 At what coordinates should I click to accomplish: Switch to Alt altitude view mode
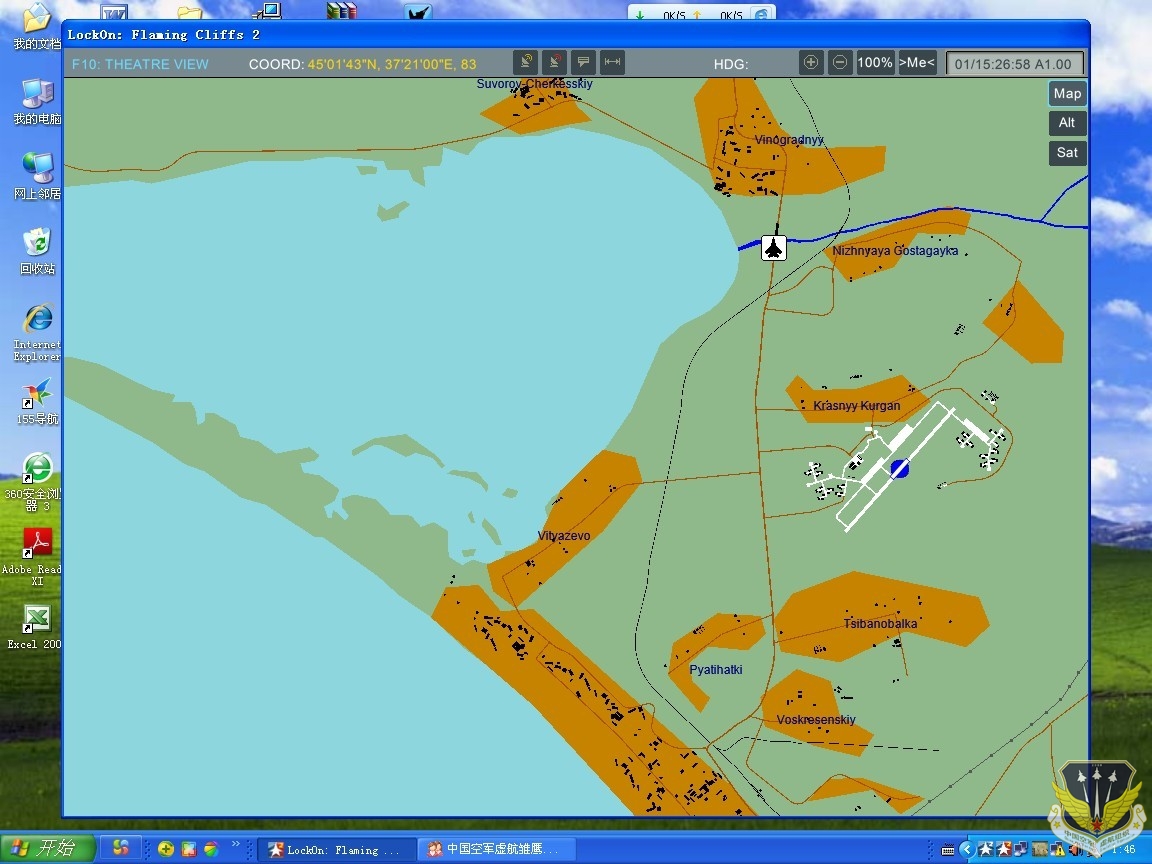click(x=1068, y=123)
